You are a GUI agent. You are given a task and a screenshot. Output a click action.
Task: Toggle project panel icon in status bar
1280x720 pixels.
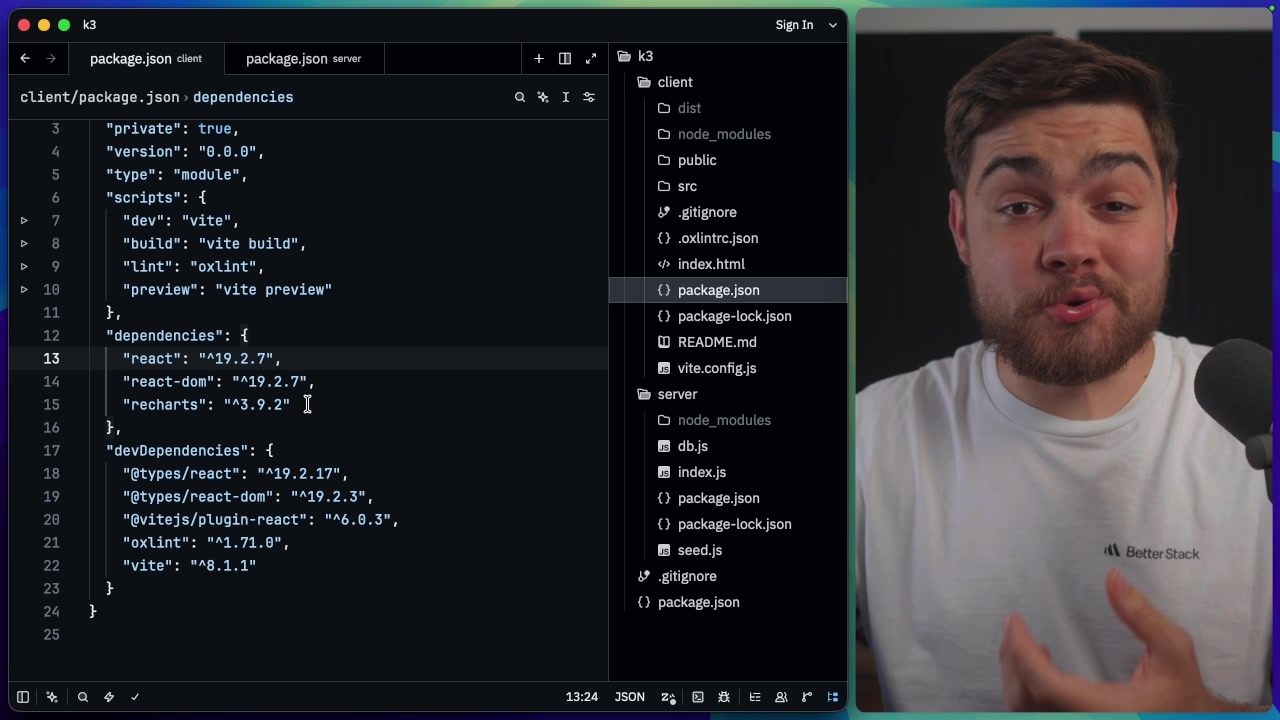832,697
